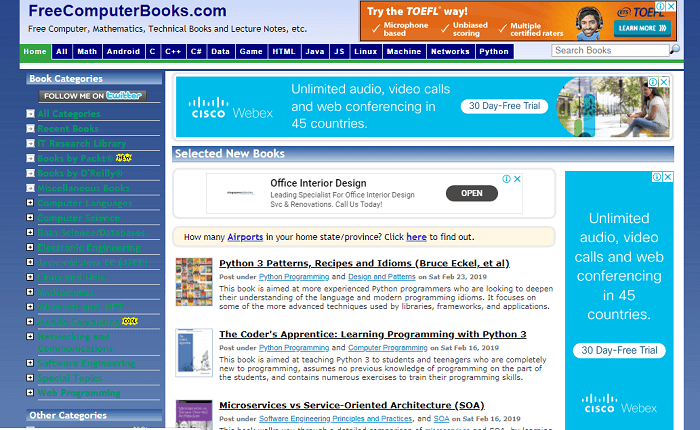Go to the Home tab
The image size is (700, 430).
35,51
